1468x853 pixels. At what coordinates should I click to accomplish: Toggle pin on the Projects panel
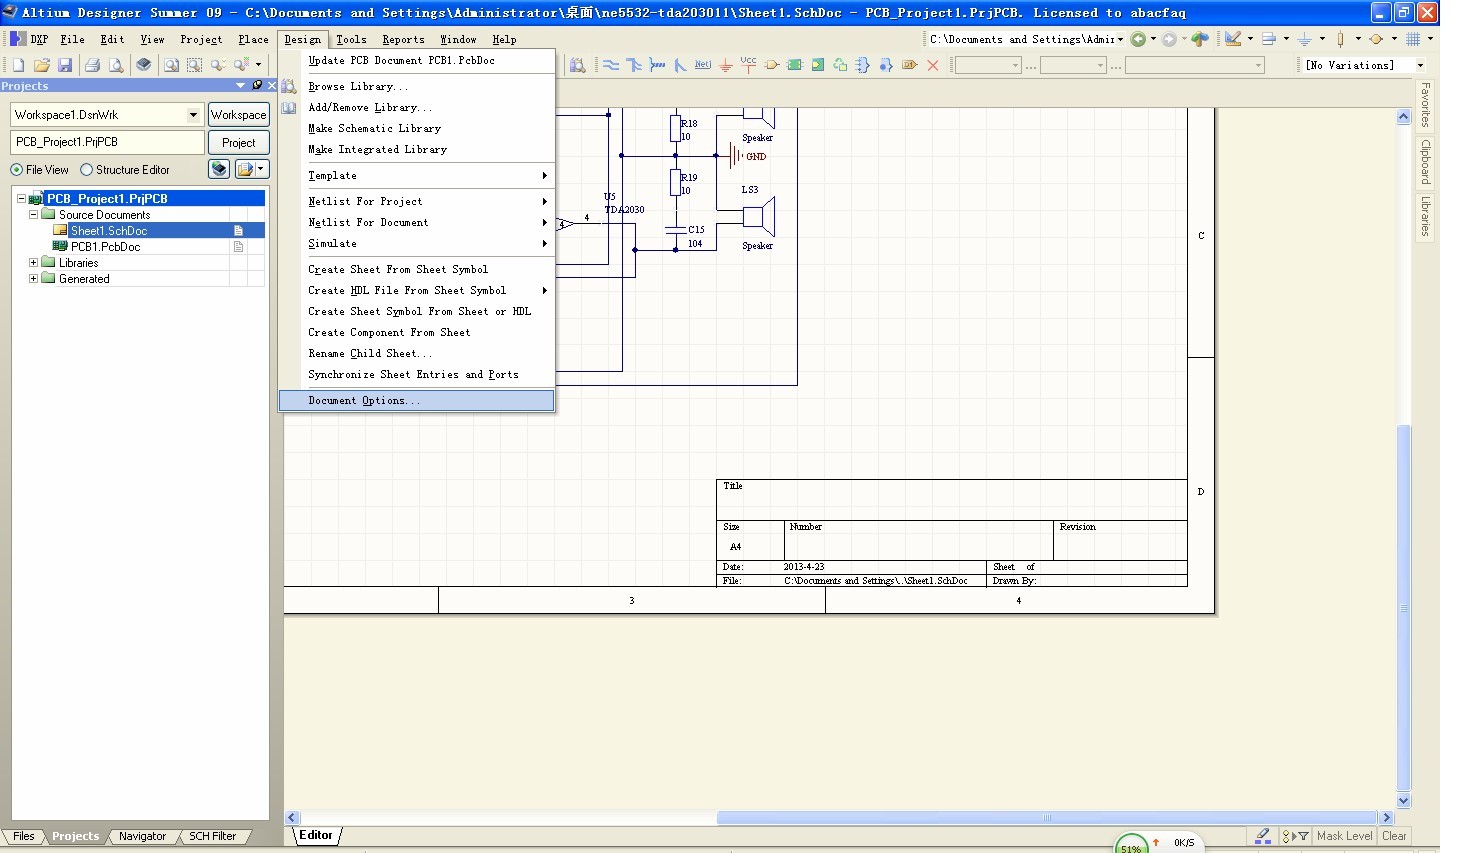[x=257, y=86]
